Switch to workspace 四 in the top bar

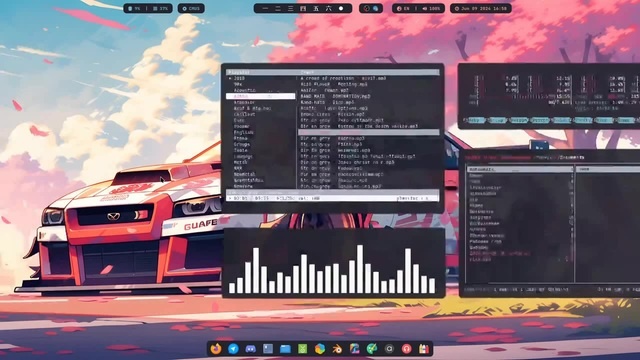pos(303,8)
